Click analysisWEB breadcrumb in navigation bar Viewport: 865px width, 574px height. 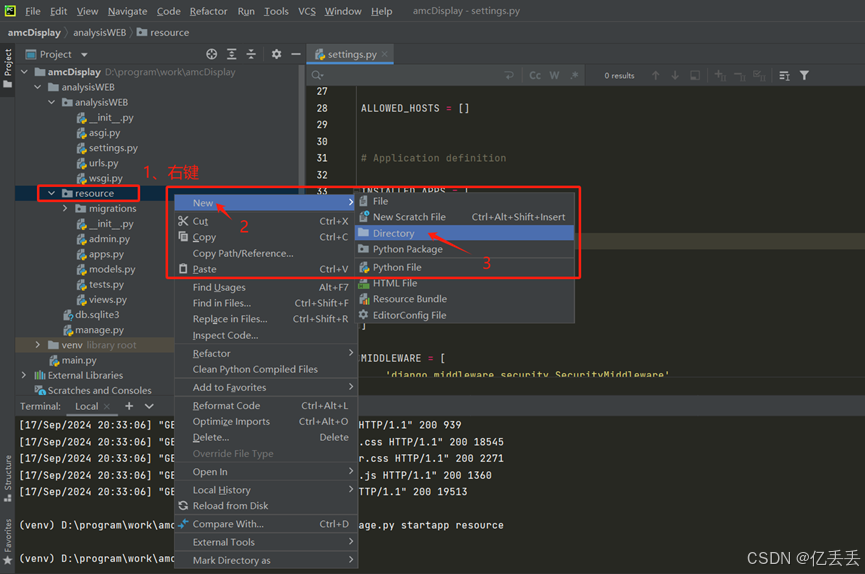tap(99, 33)
